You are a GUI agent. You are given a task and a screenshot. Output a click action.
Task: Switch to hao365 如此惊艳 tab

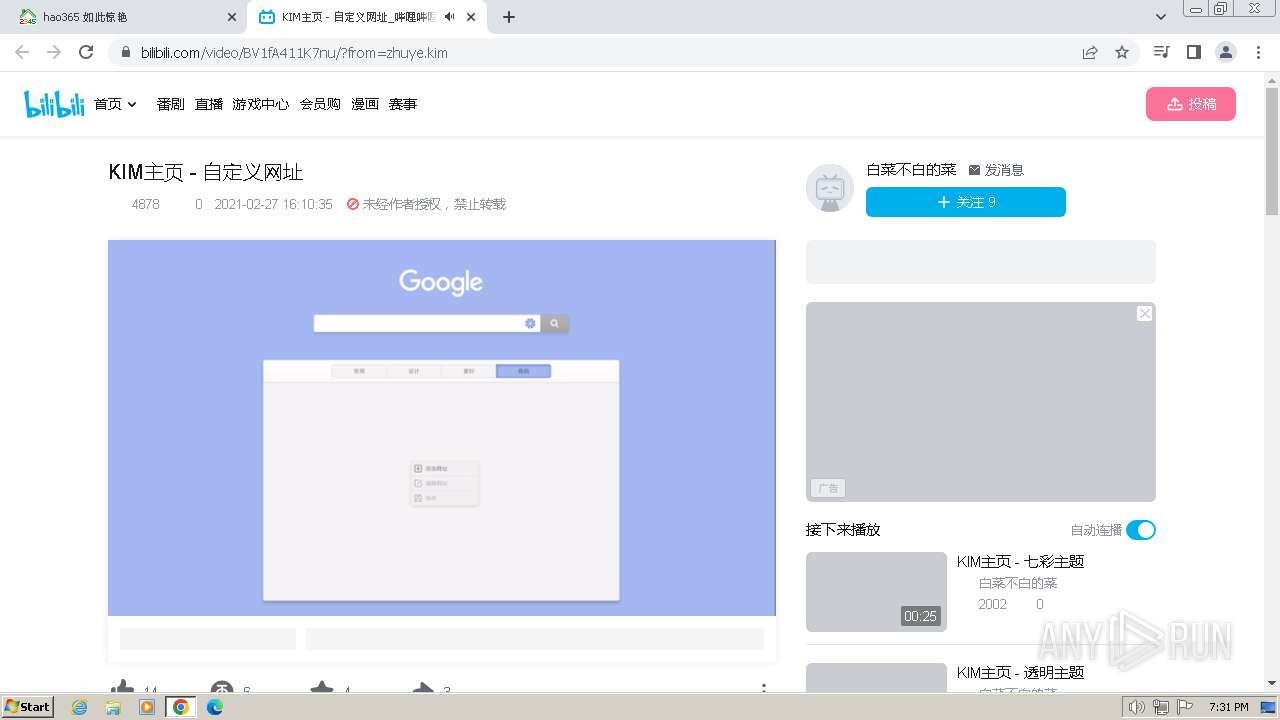click(124, 17)
